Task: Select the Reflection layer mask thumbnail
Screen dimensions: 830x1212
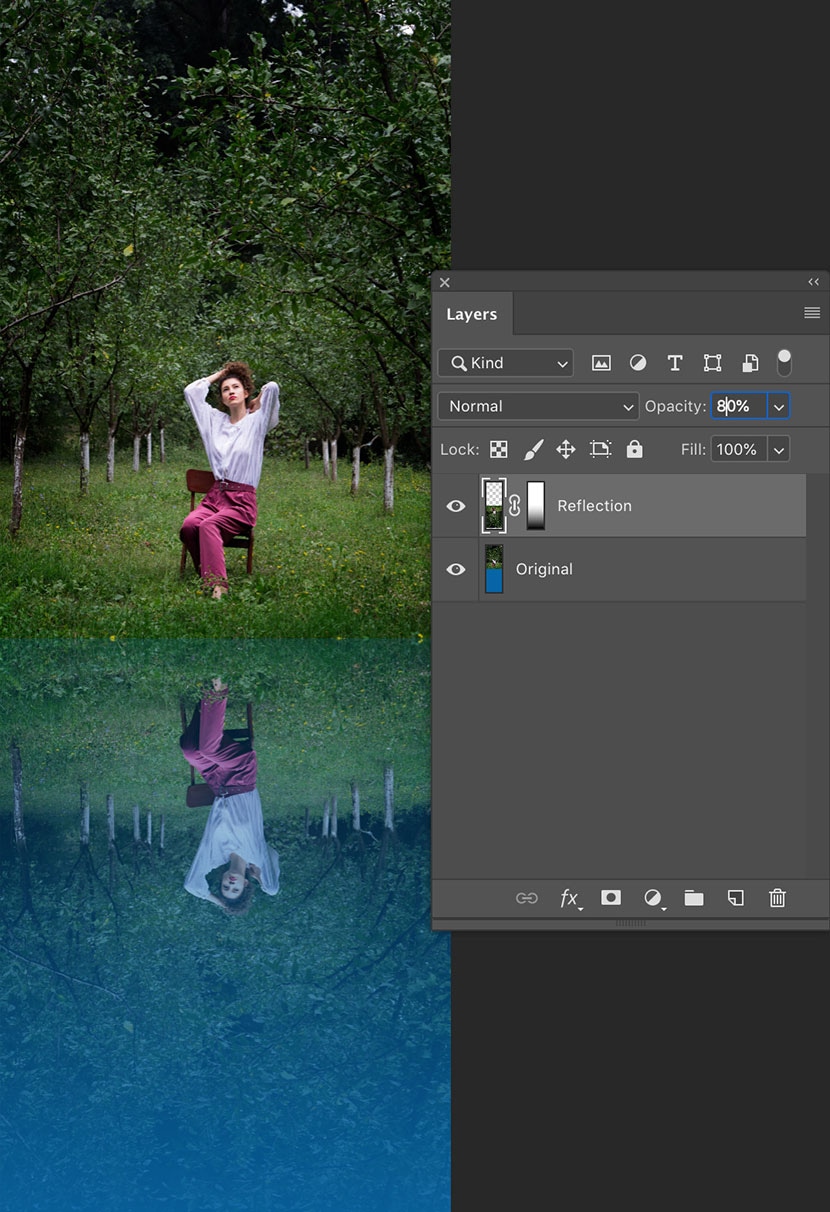Action: click(536, 505)
